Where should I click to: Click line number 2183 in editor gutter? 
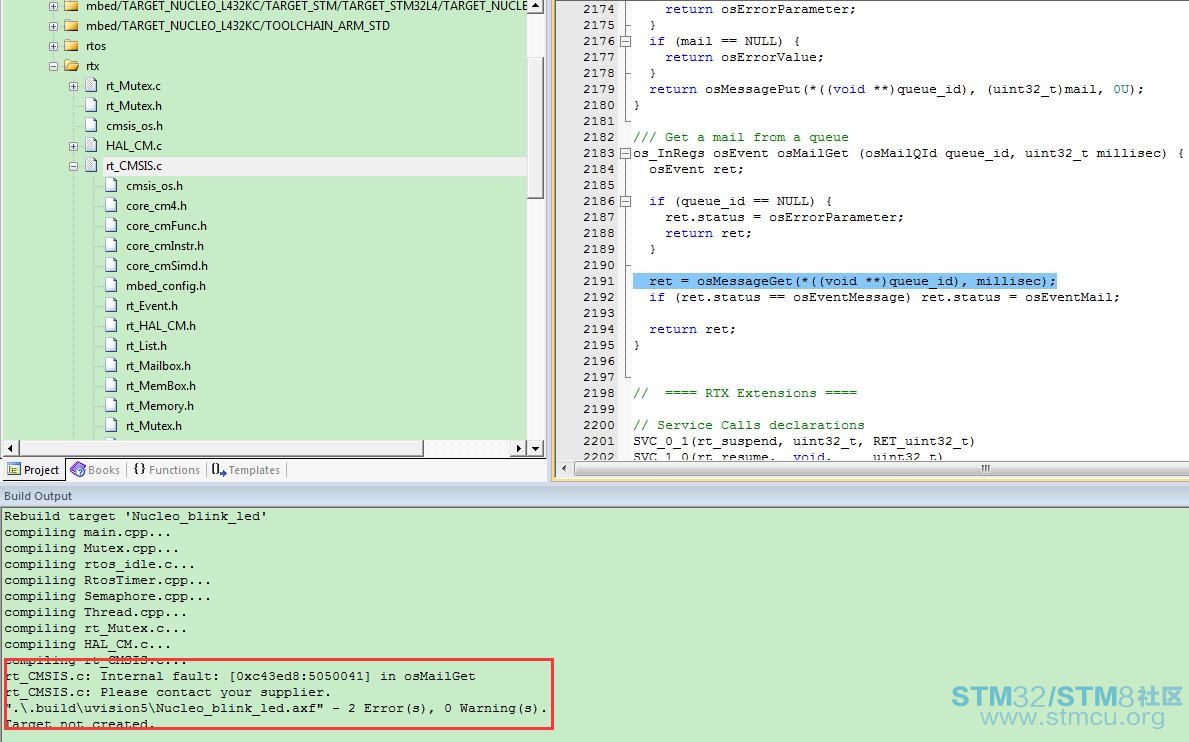click(599, 153)
